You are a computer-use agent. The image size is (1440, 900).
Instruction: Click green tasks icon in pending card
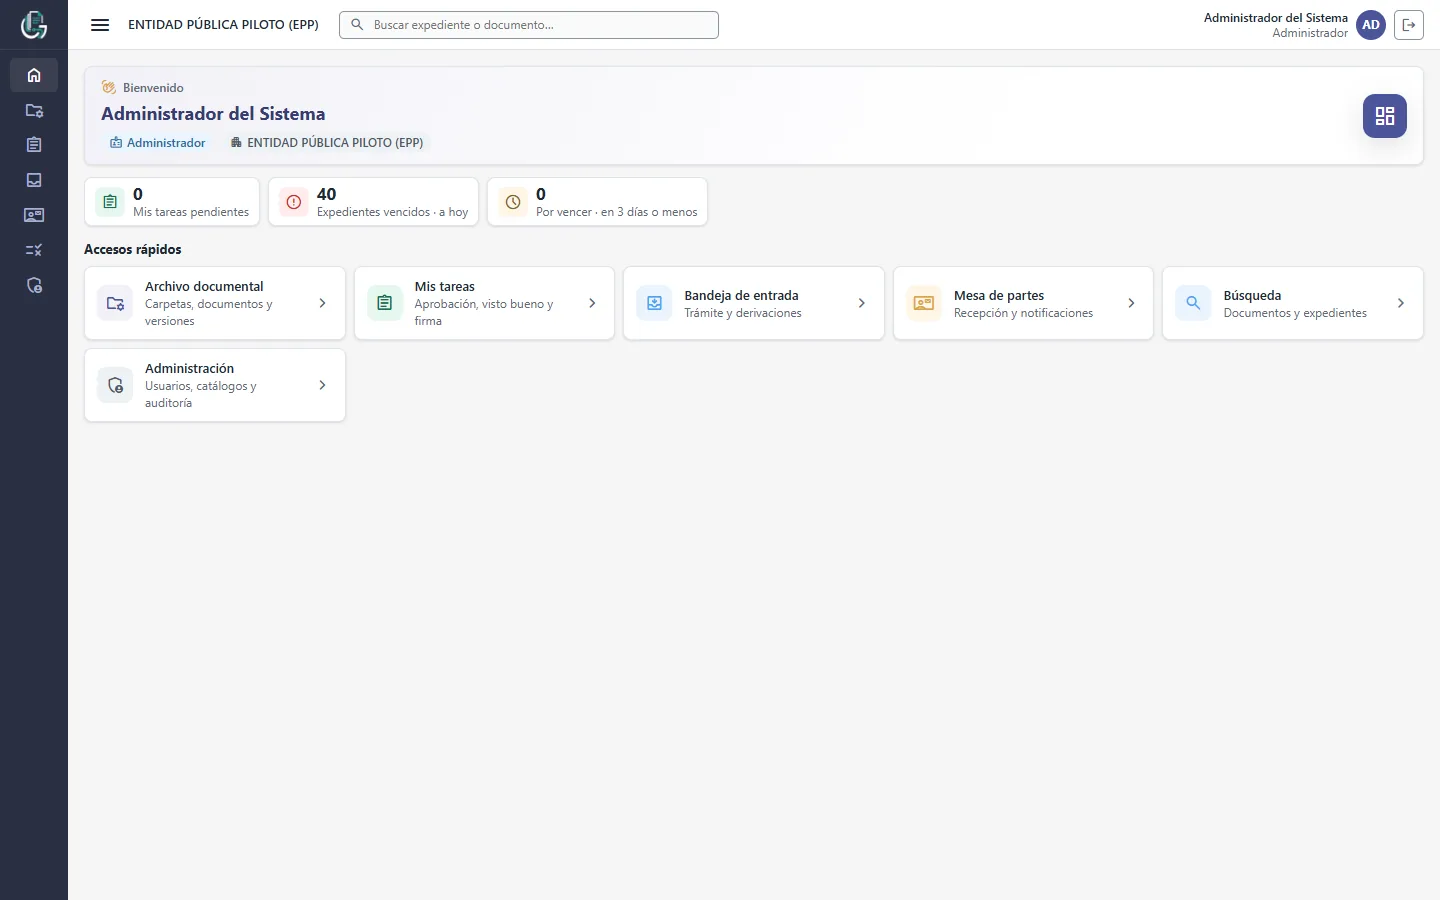[111, 202]
